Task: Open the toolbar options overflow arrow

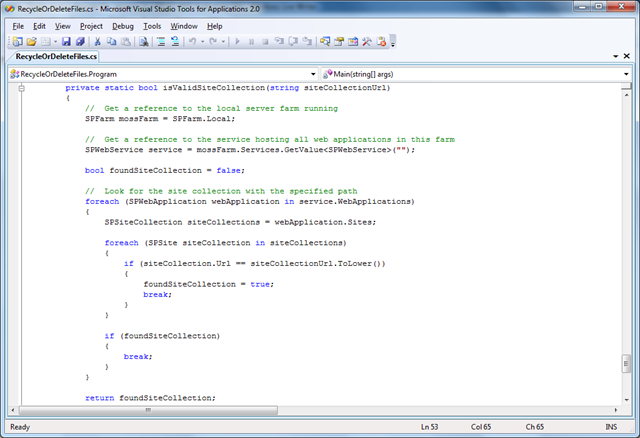Action: pyautogui.click(x=393, y=43)
